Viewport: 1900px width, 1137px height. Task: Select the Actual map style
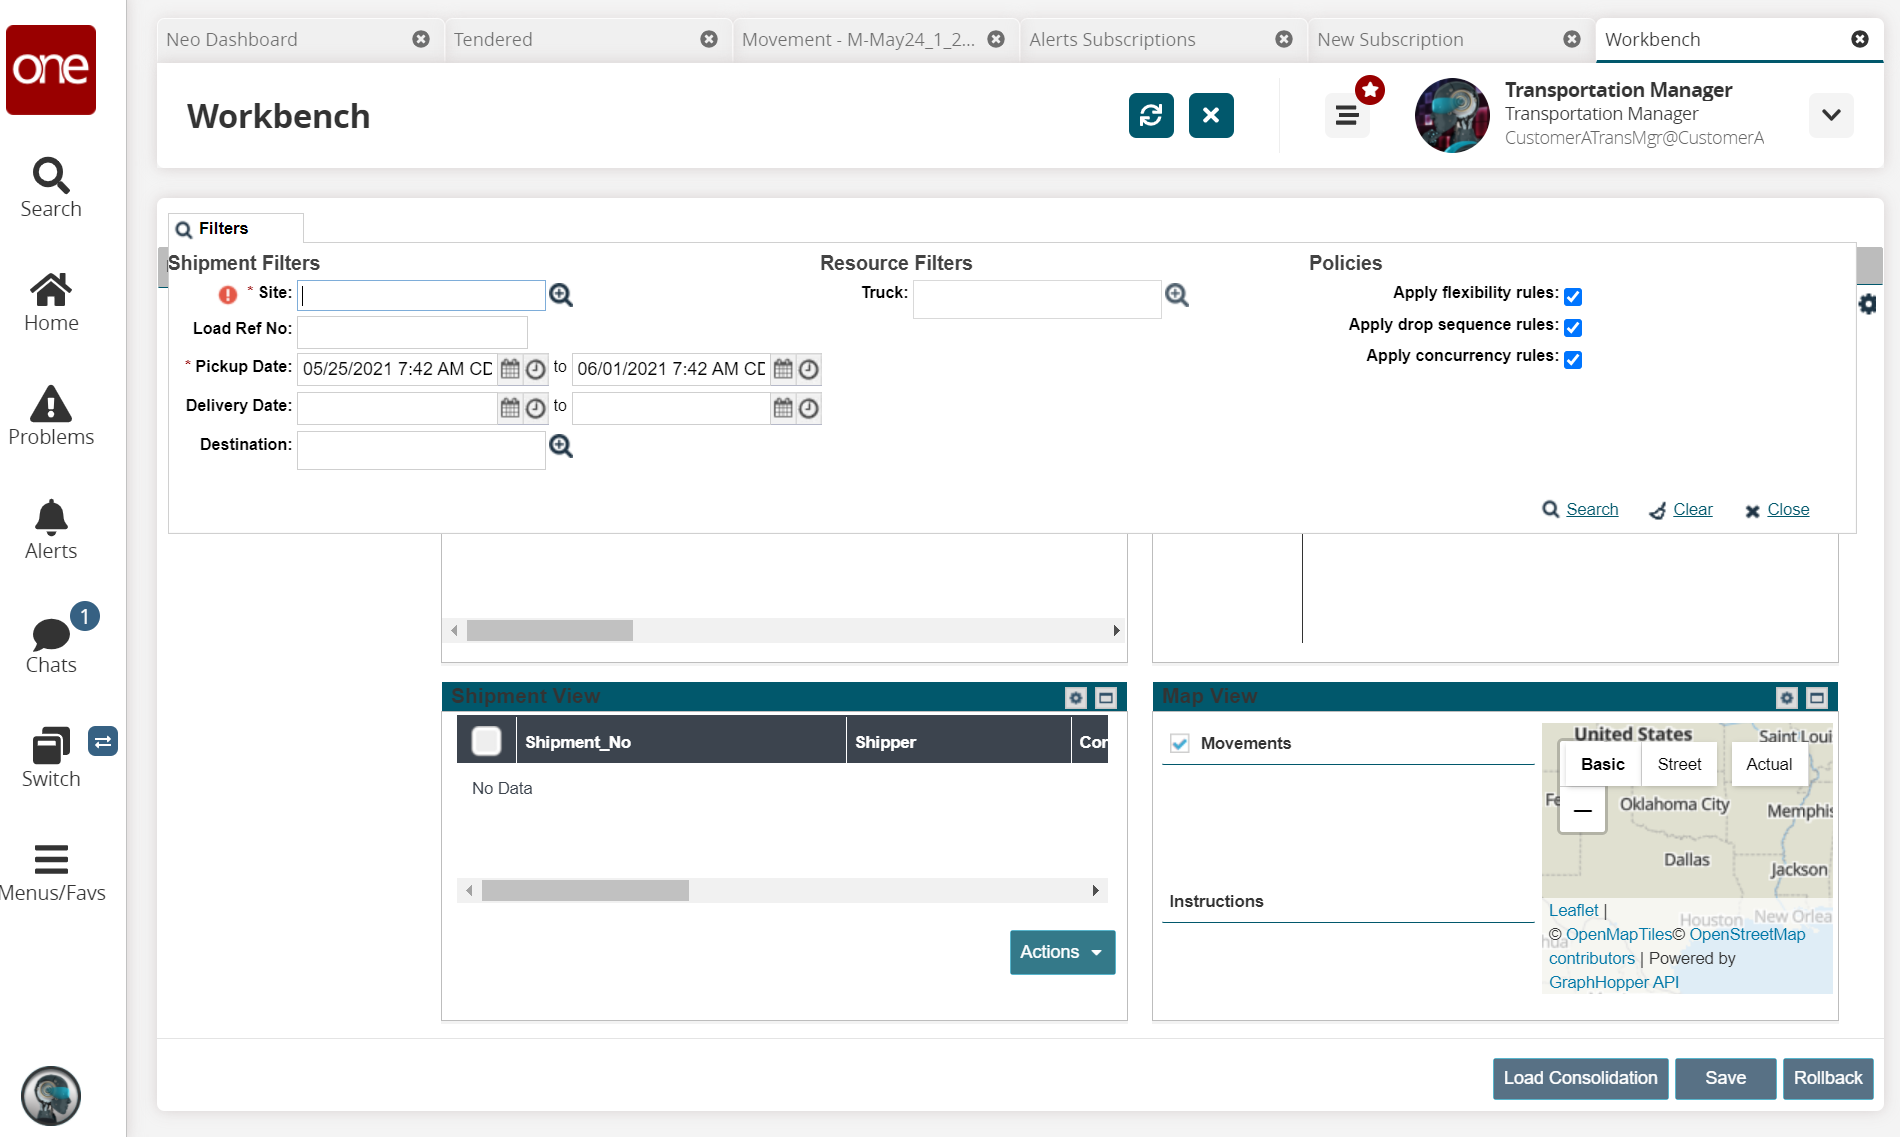1769,764
